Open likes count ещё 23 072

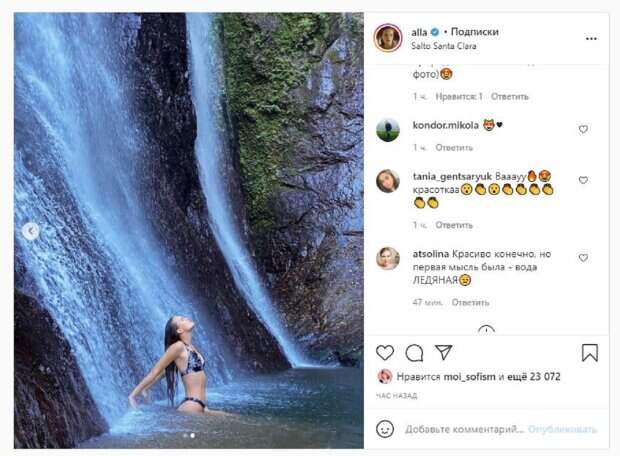click(535, 377)
